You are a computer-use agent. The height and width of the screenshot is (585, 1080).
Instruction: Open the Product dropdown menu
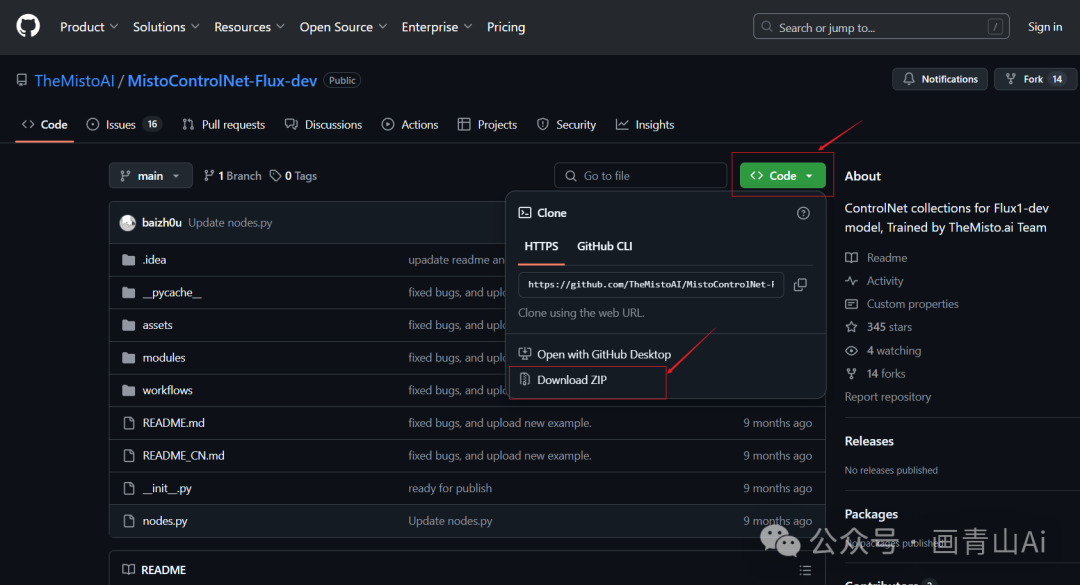pos(89,27)
